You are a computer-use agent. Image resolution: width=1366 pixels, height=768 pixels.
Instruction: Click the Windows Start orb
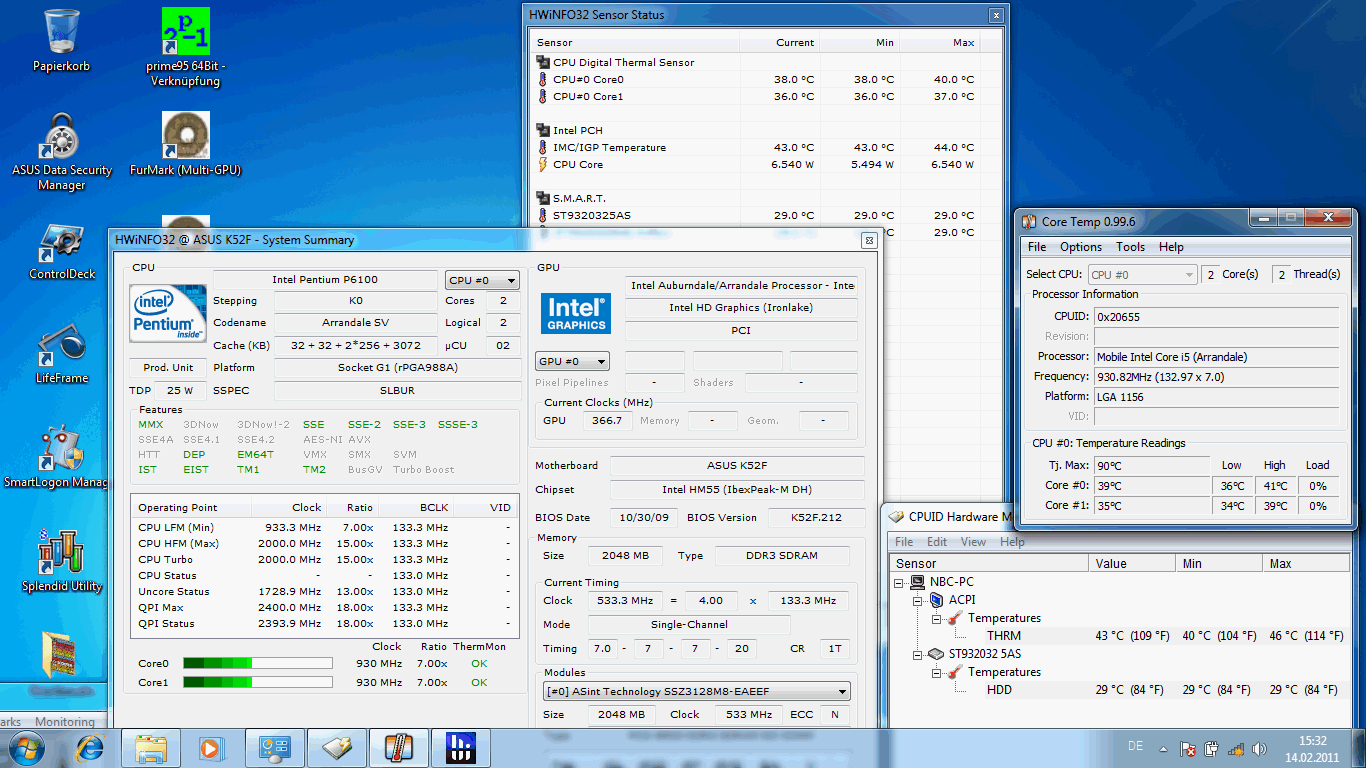click(25, 747)
